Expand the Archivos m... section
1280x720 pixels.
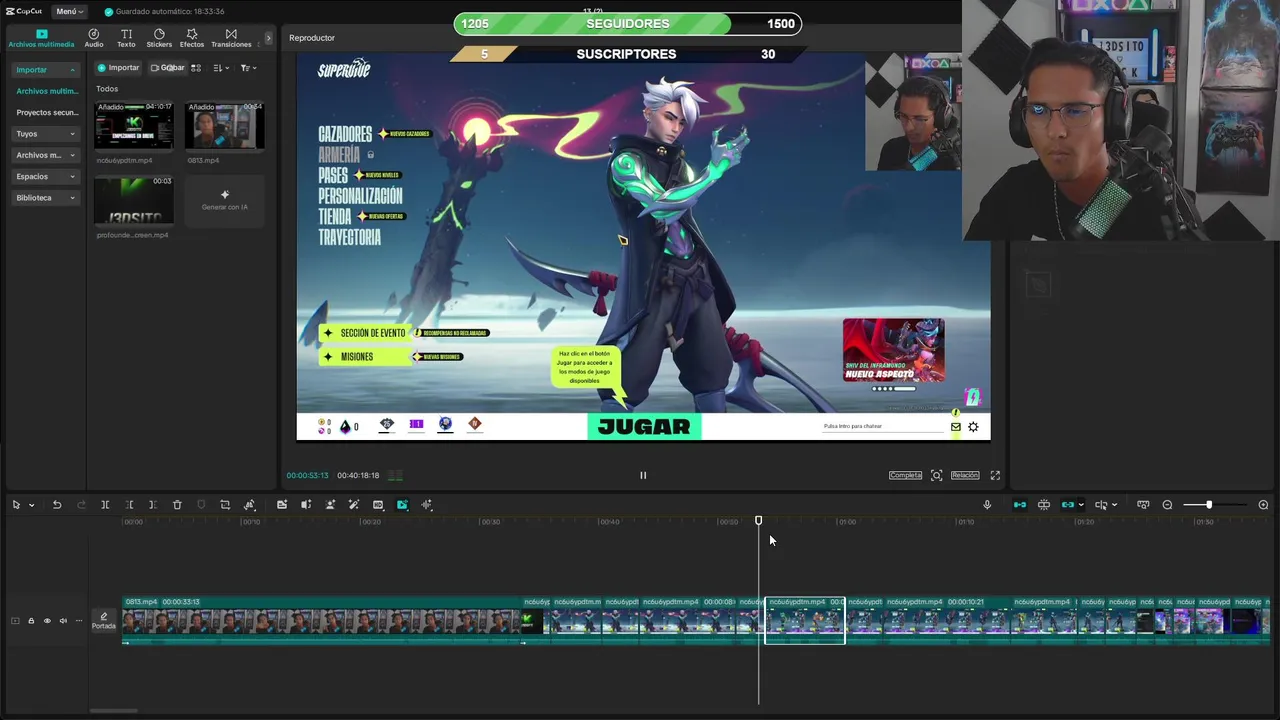[45, 155]
